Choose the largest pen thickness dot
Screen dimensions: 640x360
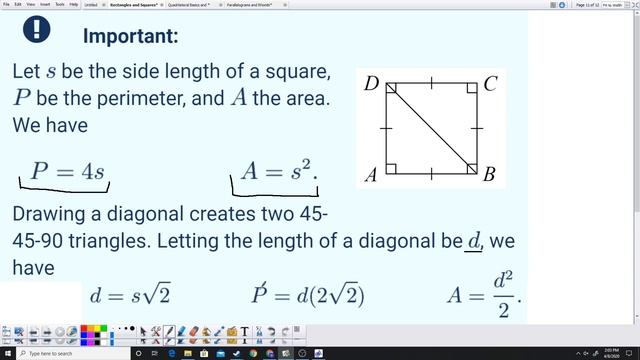coord(132,328)
